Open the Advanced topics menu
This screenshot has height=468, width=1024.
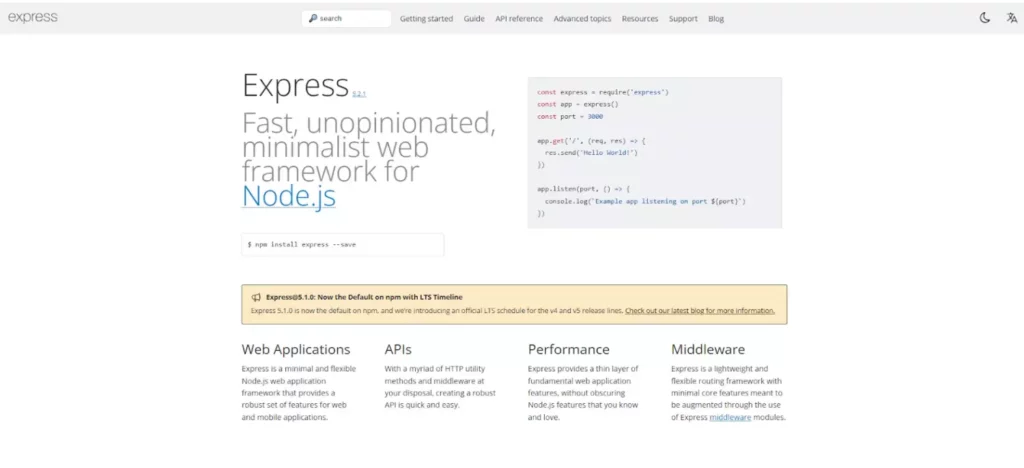pyautogui.click(x=583, y=19)
